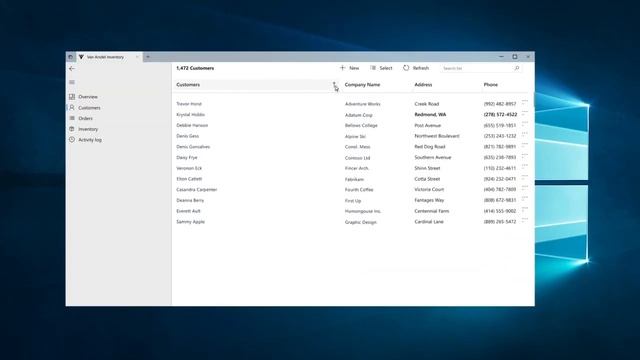Click the Van Arsdel logo on tab
This screenshot has width=640, height=360.
81,57
